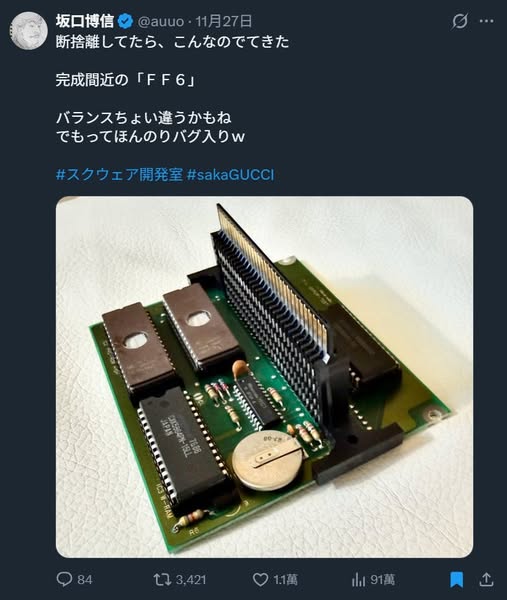
Task: Open the author's profile avatar
Action: (29, 31)
